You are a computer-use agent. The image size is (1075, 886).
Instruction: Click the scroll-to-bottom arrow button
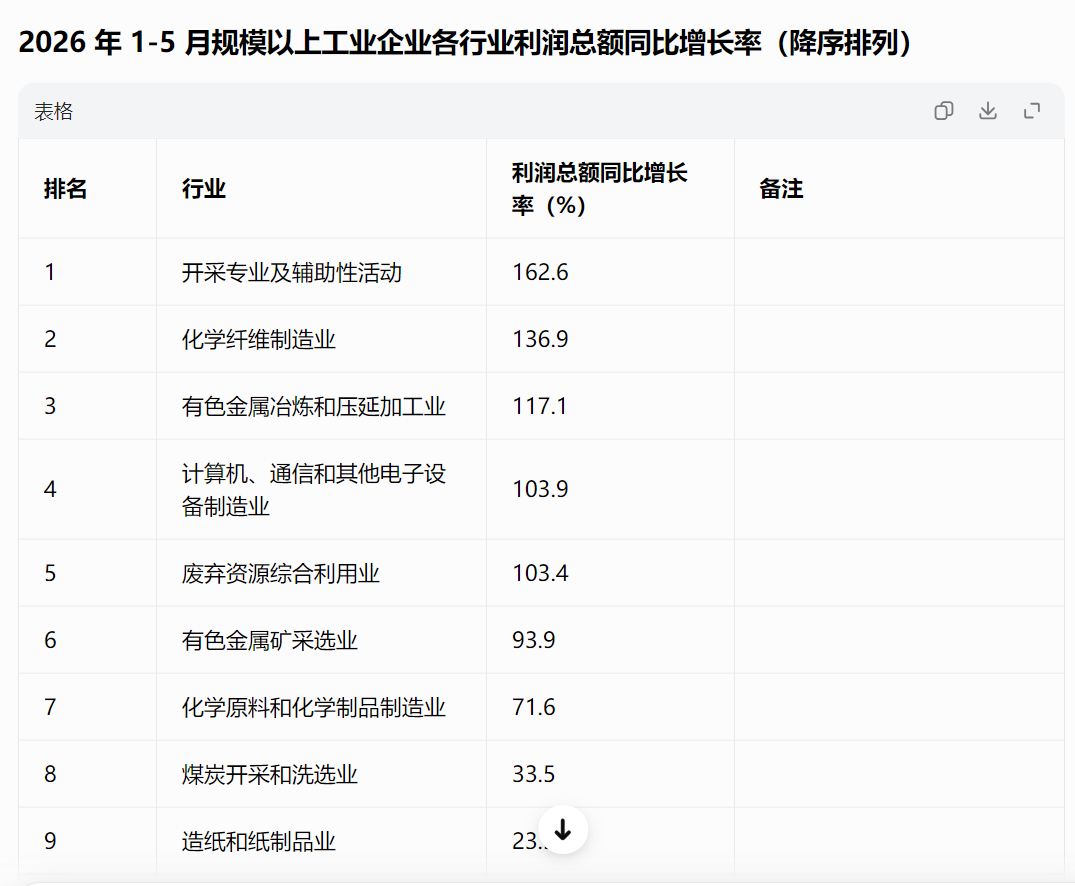pyautogui.click(x=563, y=830)
